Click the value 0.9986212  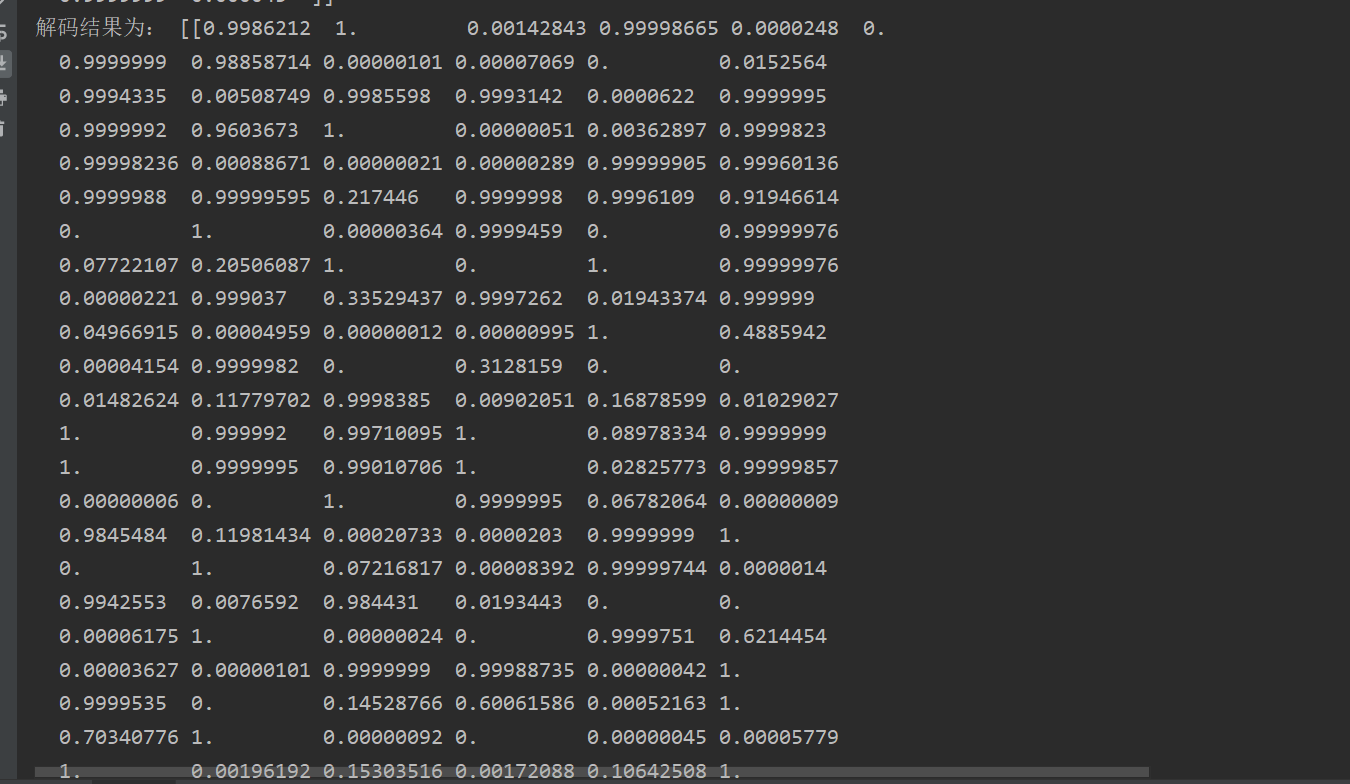pos(258,29)
